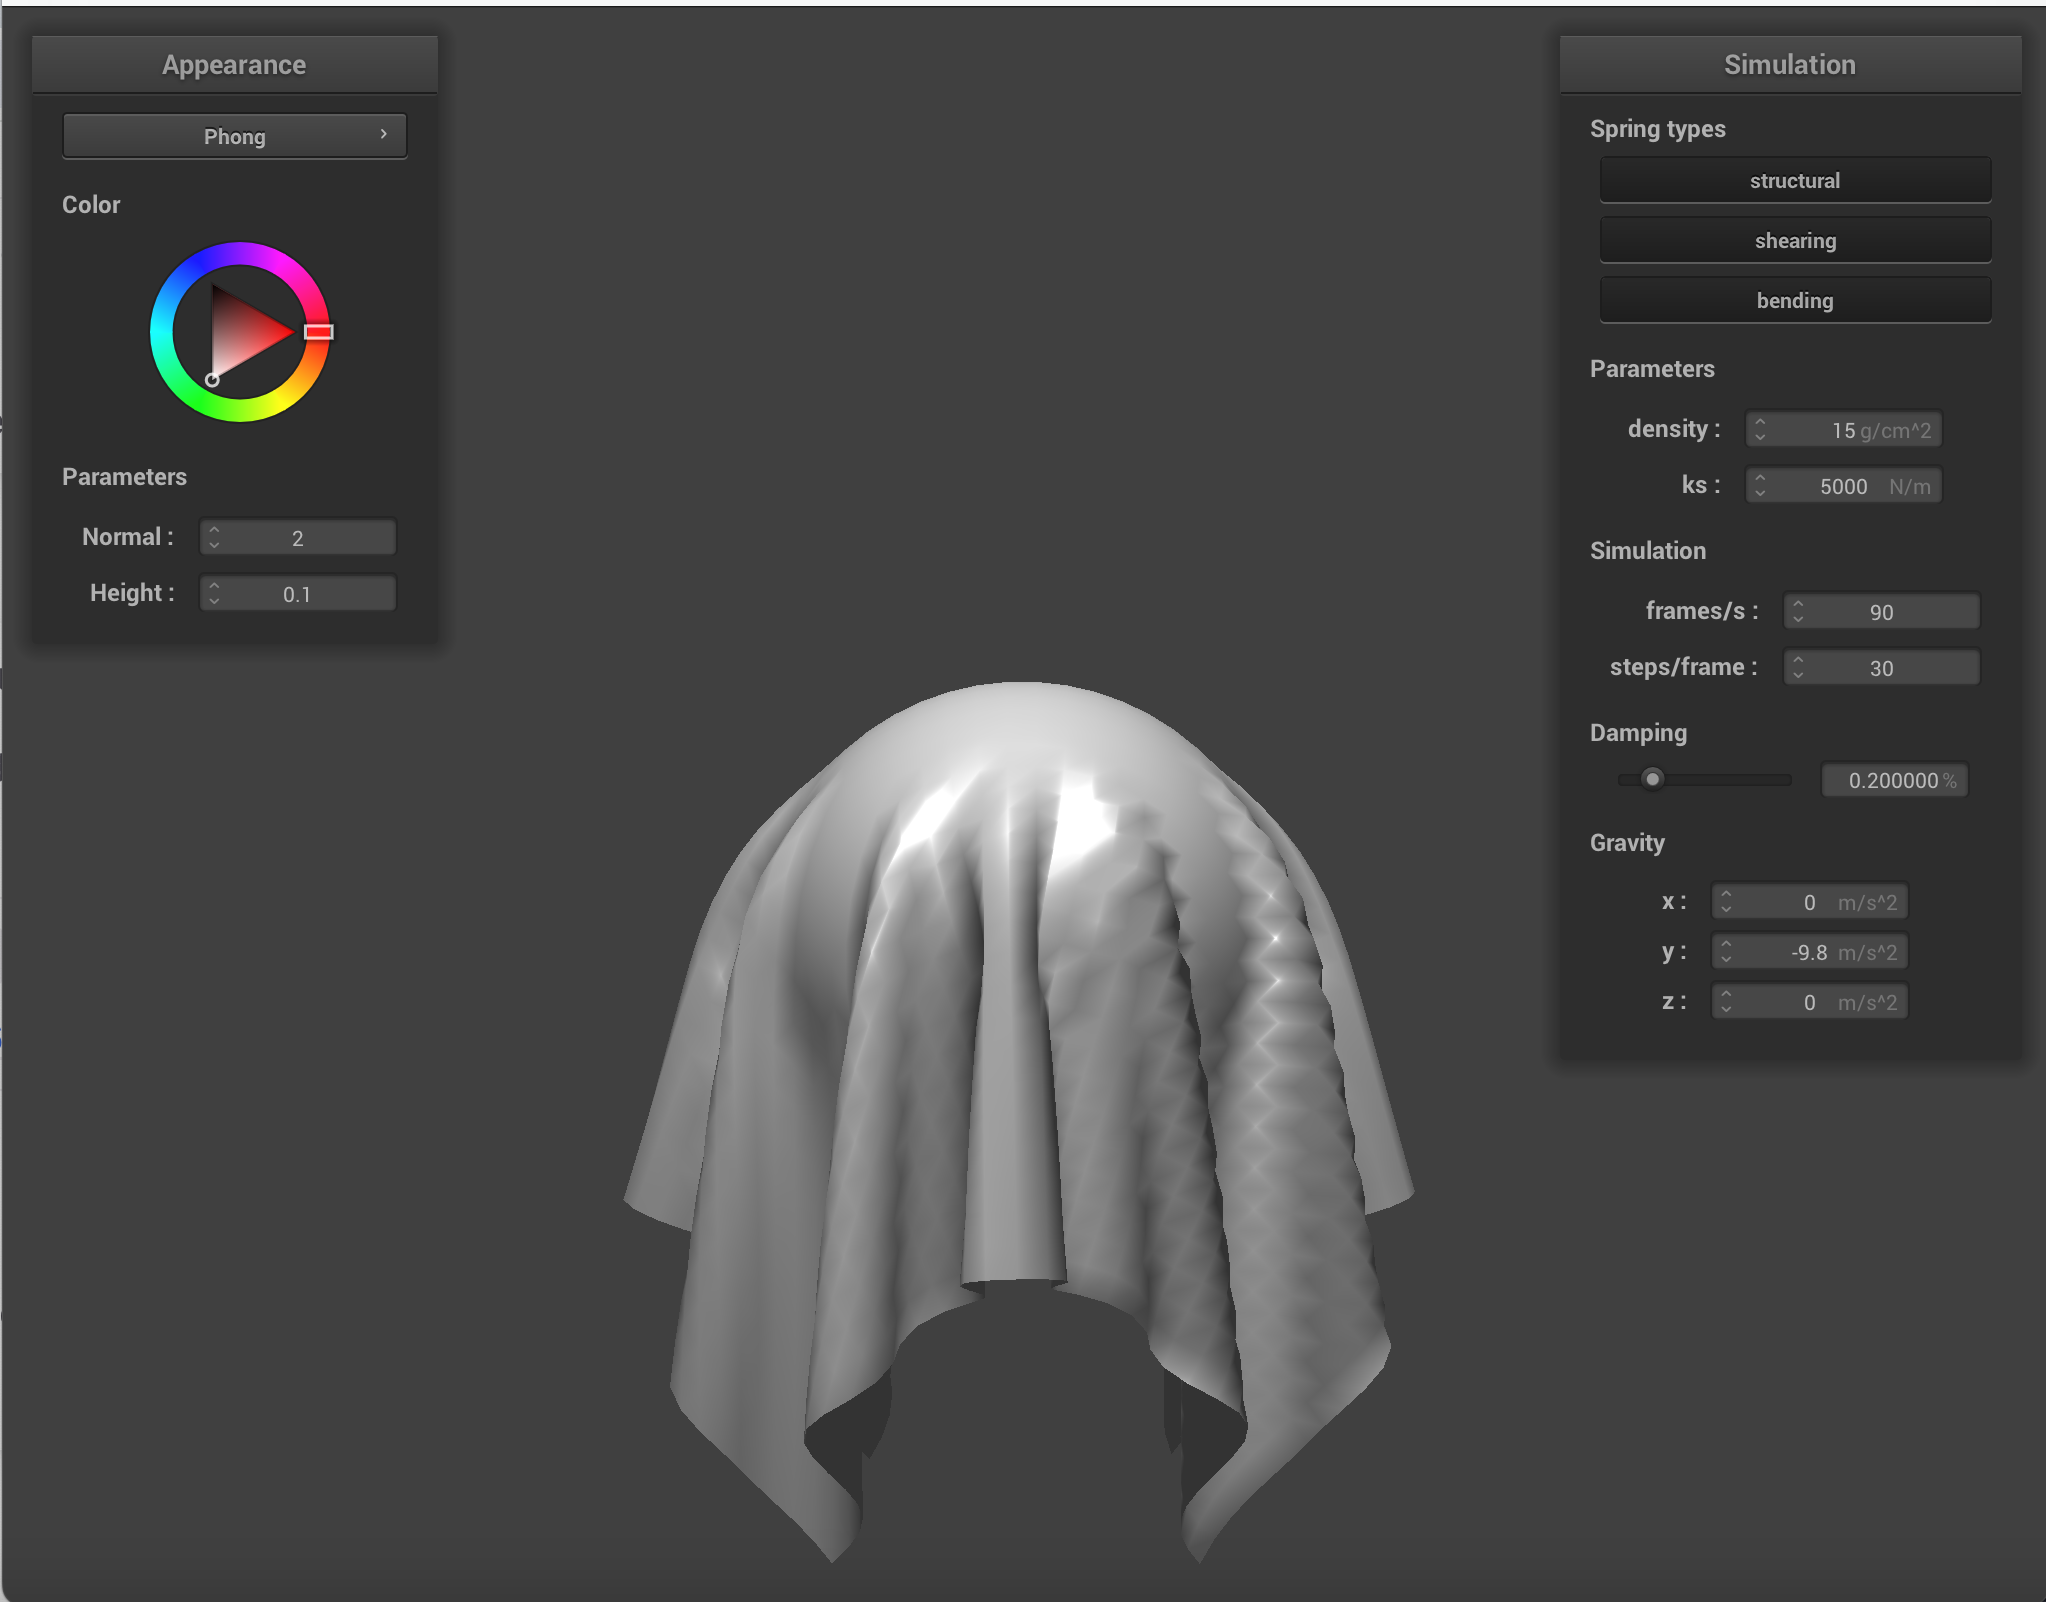Click the Gravity y value field
Viewport: 2046px width, 1602px height.
click(x=1809, y=951)
